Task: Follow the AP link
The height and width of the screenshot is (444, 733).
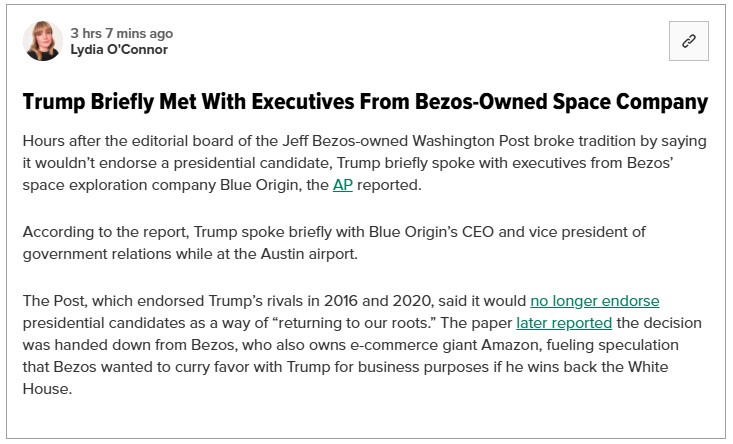Action: pyautogui.click(x=343, y=185)
